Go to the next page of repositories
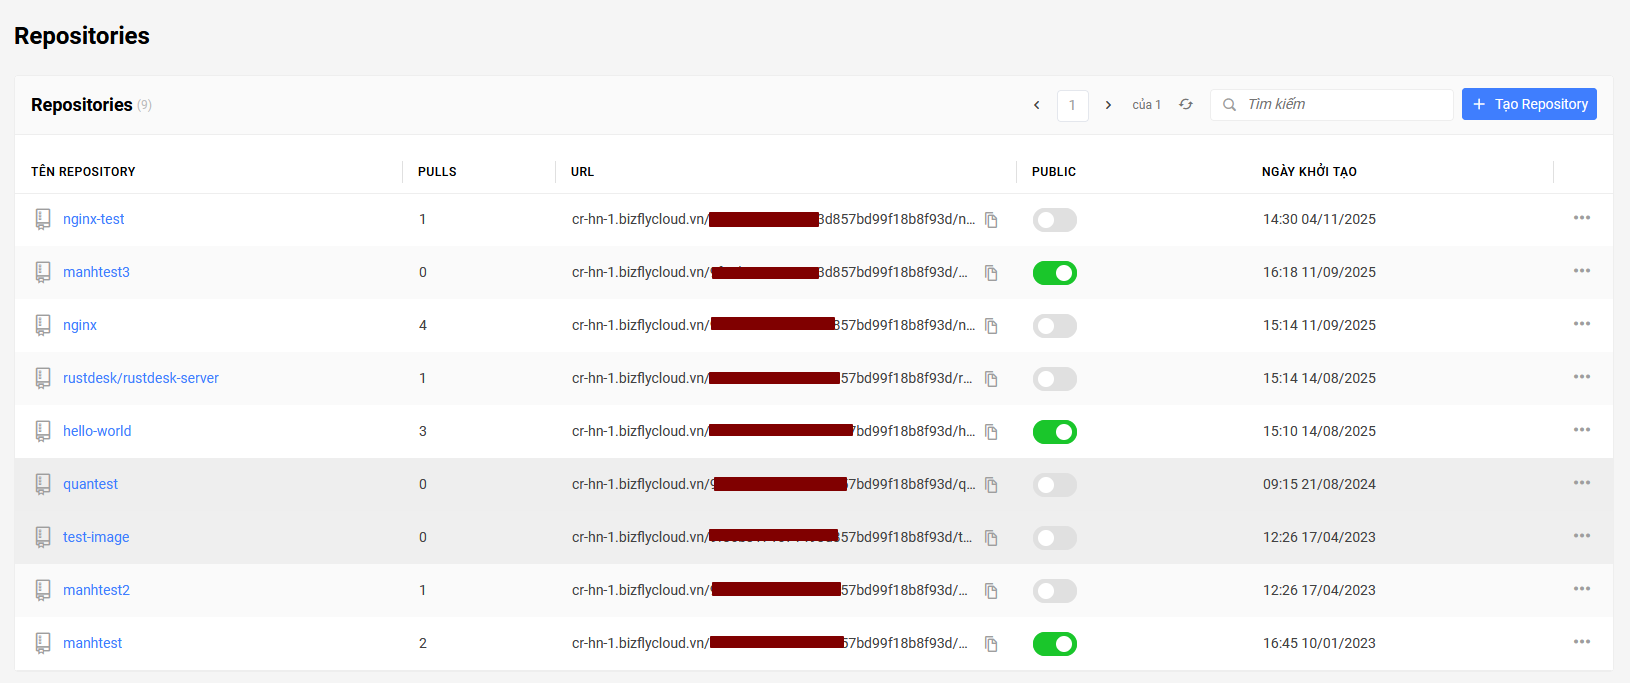1630x683 pixels. pos(1108,105)
